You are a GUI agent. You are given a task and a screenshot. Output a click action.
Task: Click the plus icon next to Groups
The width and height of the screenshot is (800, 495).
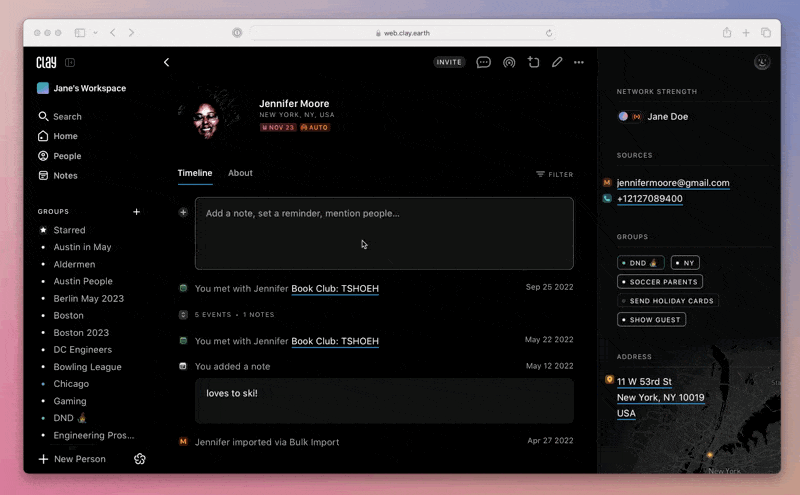pos(137,212)
